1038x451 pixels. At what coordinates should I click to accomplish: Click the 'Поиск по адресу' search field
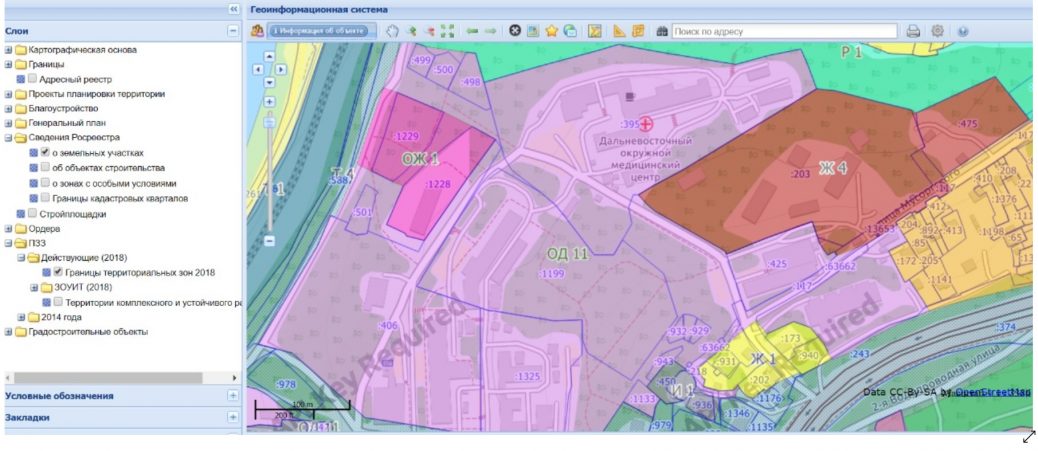point(784,31)
